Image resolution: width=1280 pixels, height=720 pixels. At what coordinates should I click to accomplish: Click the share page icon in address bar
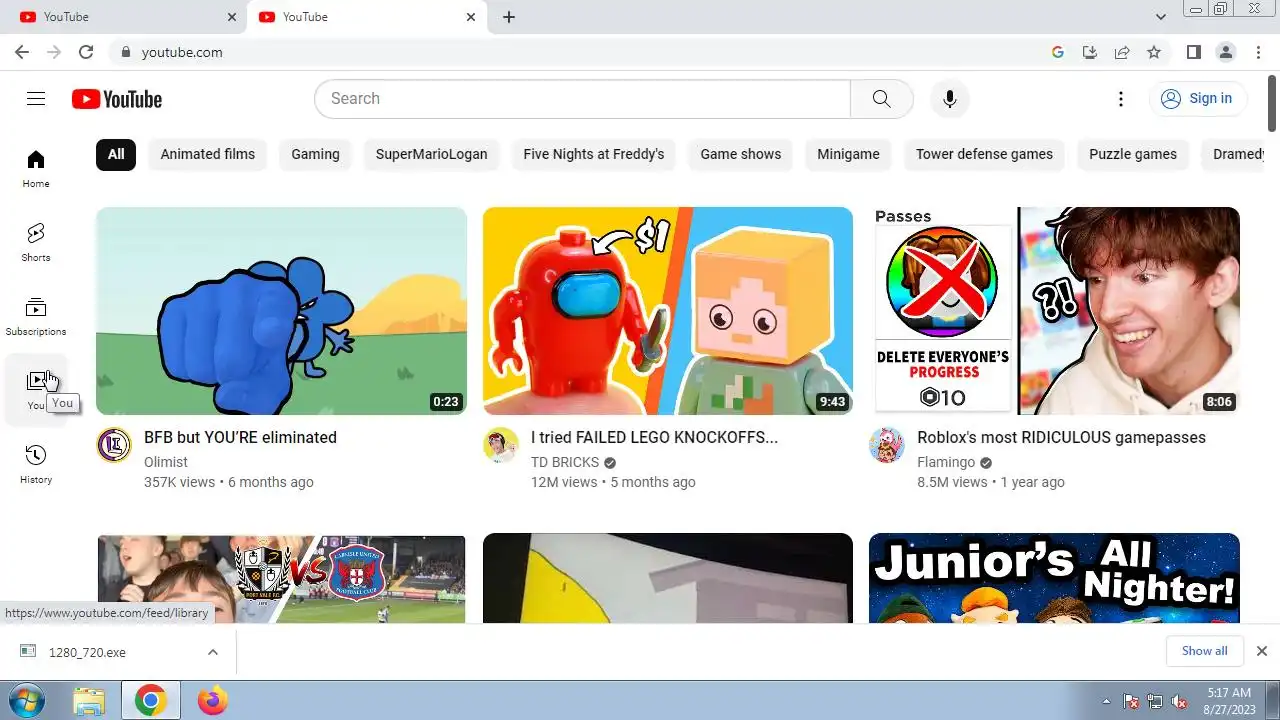(x=1122, y=52)
